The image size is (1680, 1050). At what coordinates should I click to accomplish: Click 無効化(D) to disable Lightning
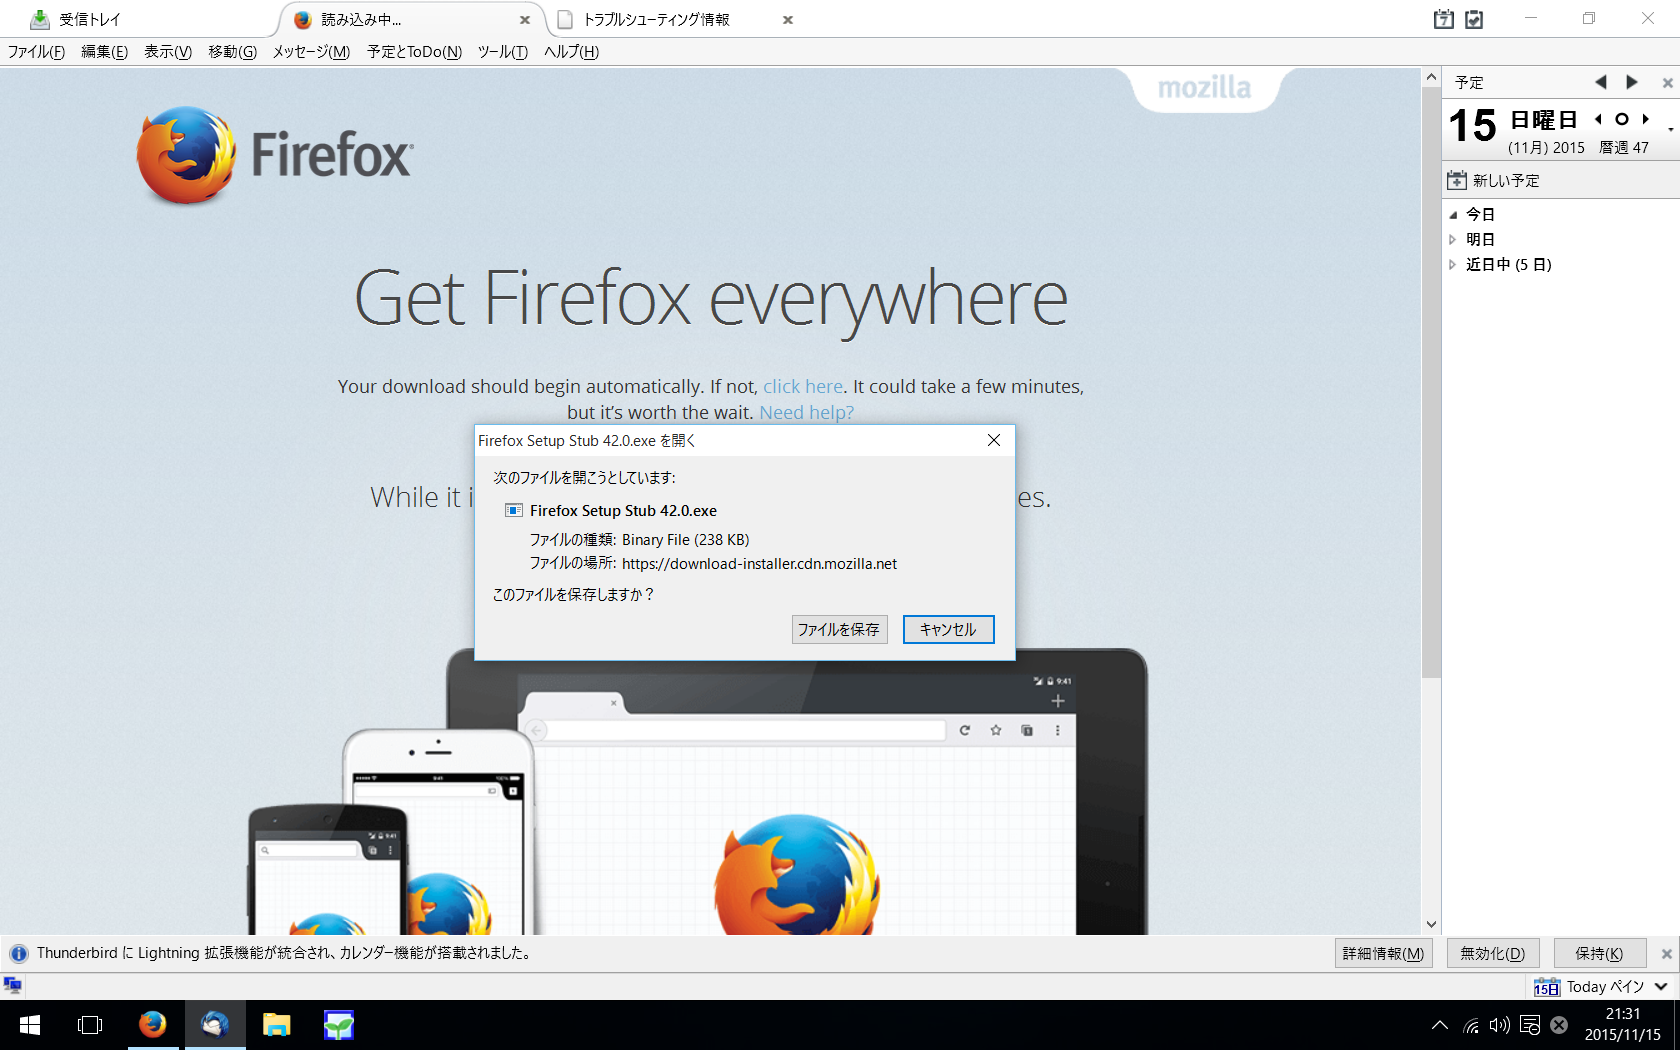pyautogui.click(x=1492, y=954)
